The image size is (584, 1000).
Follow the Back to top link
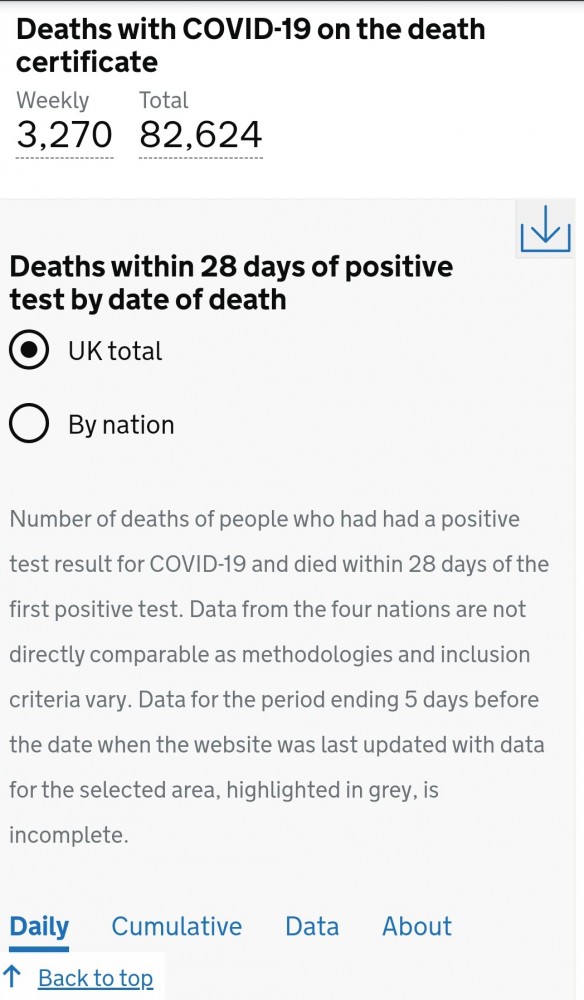tap(96, 978)
